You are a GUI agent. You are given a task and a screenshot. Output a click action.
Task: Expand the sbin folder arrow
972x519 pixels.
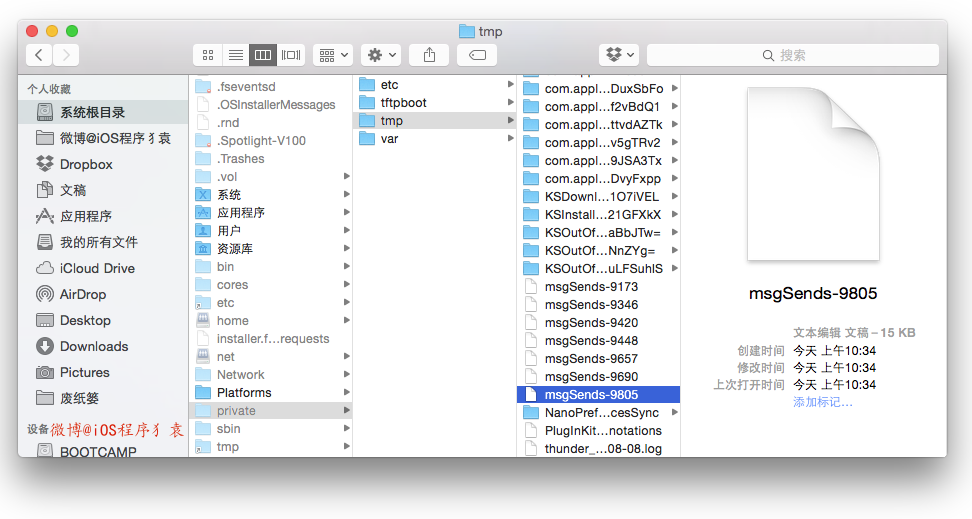click(x=347, y=428)
